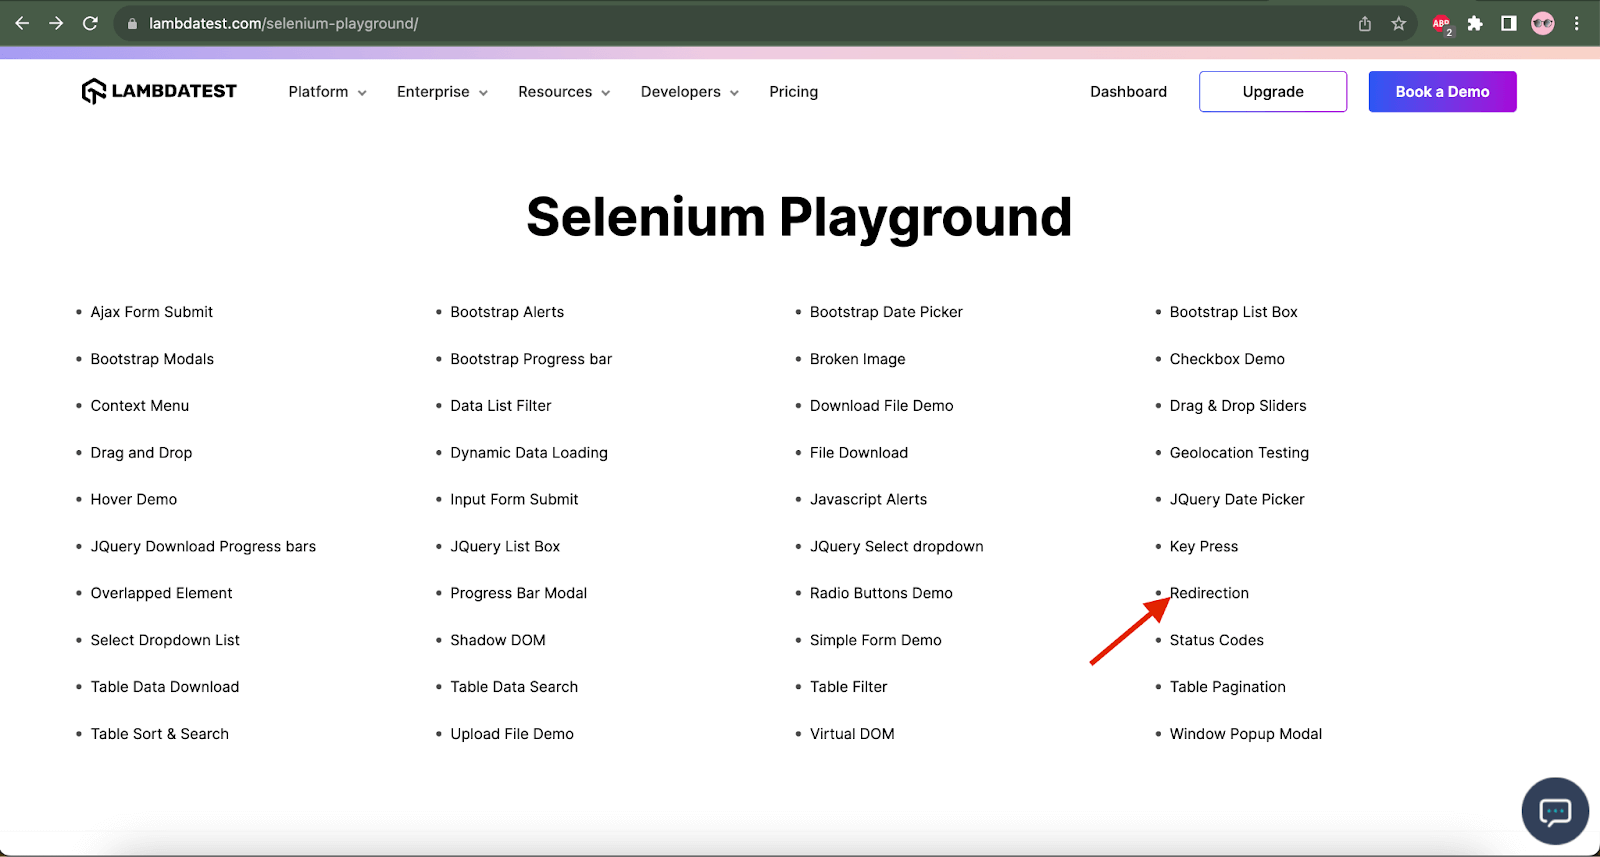Open the Bootstrap Alerts demo
Image resolution: width=1600 pixels, height=857 pixels.
507,312
